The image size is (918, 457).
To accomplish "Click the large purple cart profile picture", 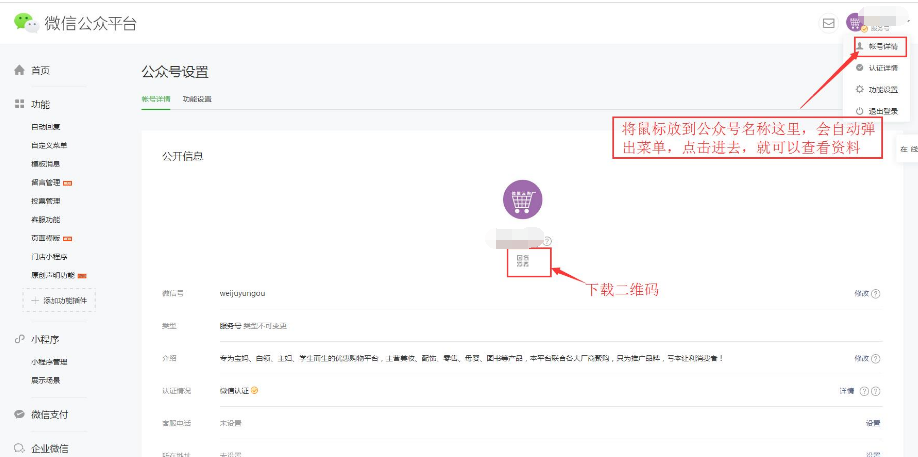I will coord(521,201).
